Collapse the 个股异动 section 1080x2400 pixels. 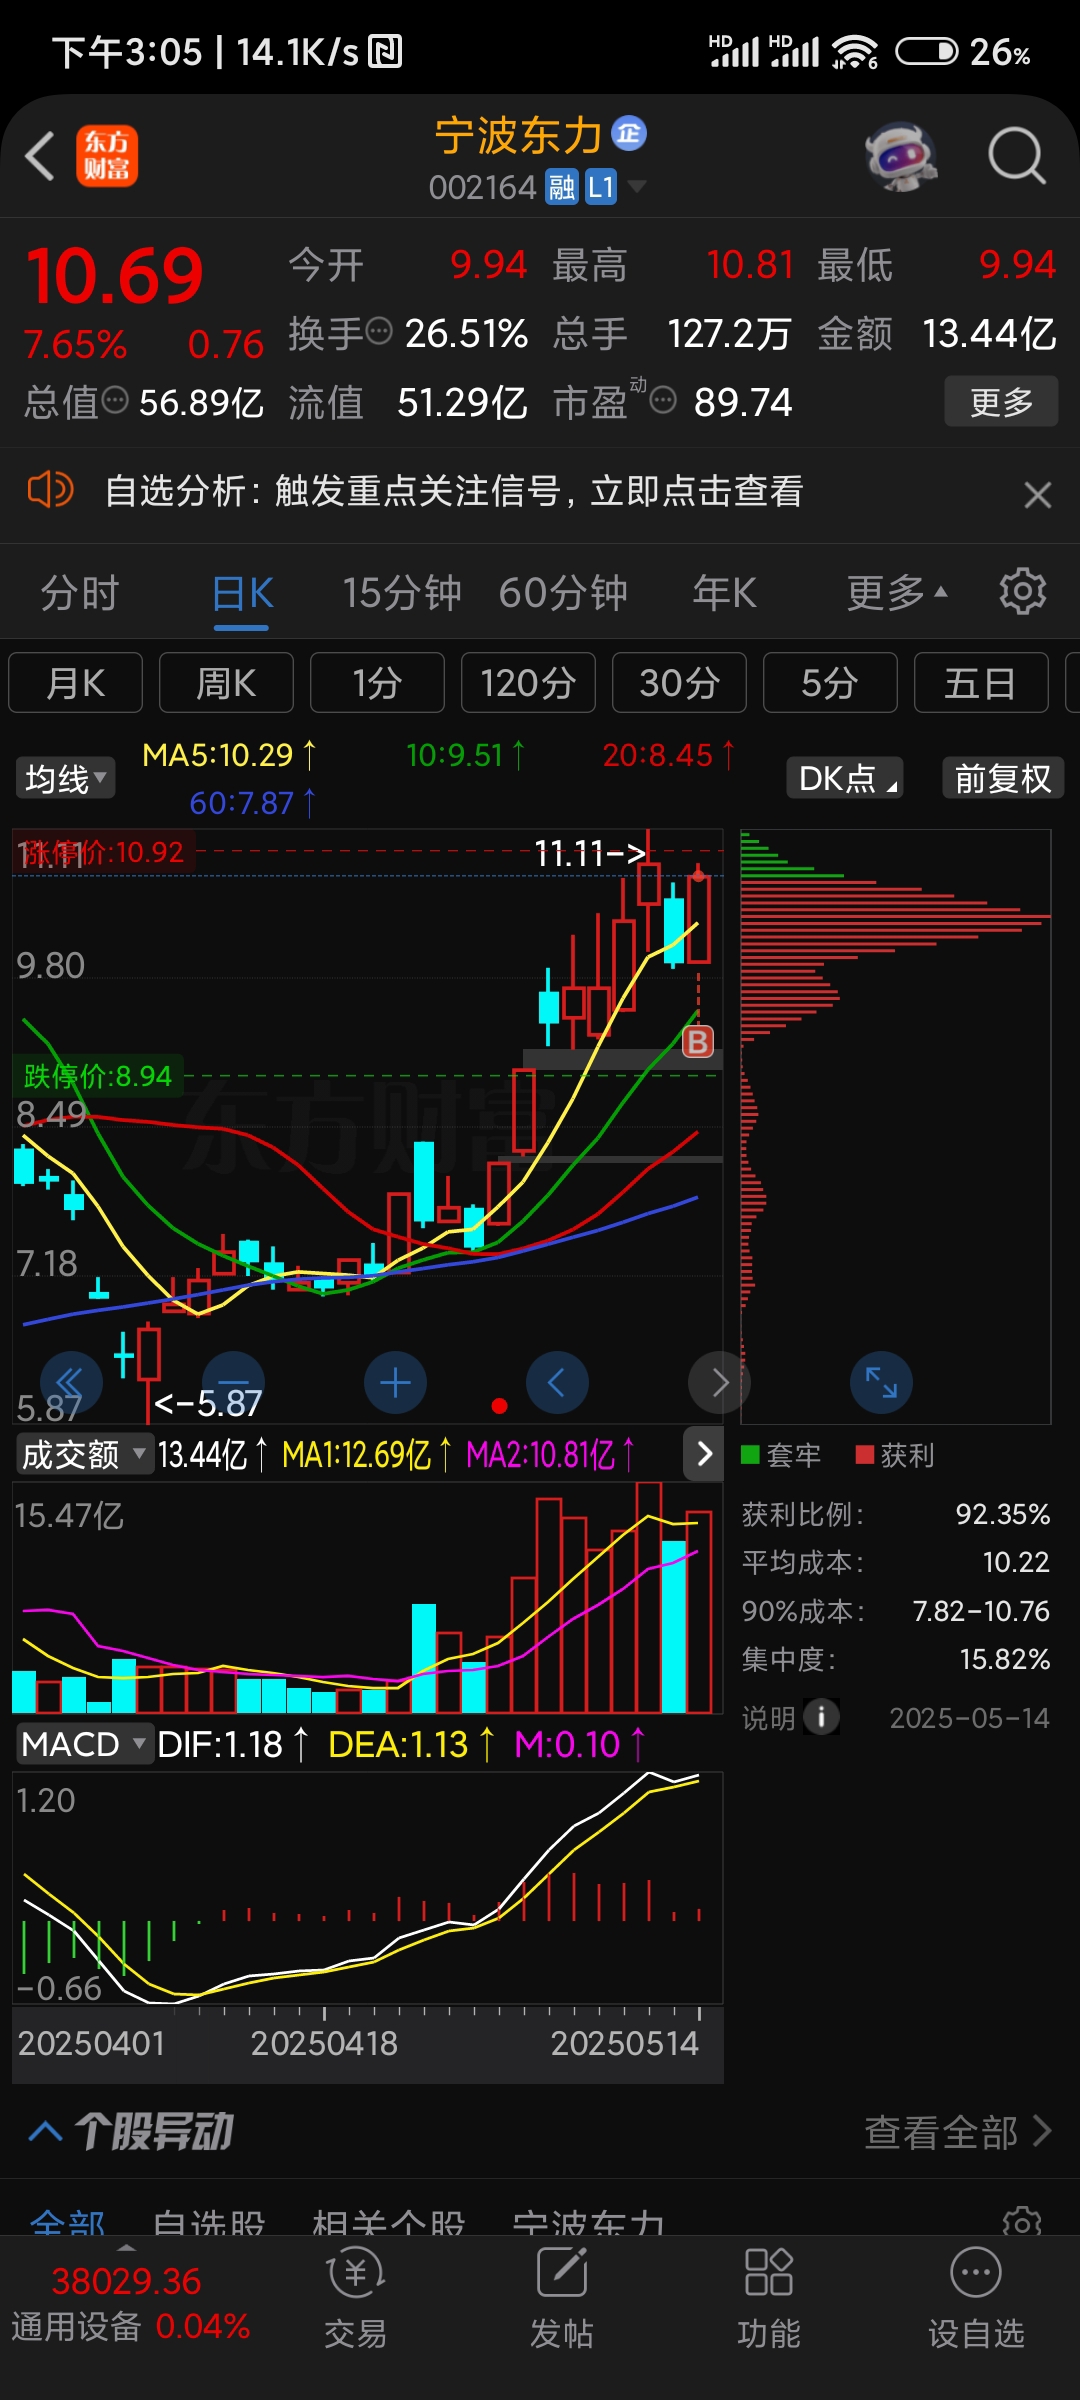(46, 2130)
